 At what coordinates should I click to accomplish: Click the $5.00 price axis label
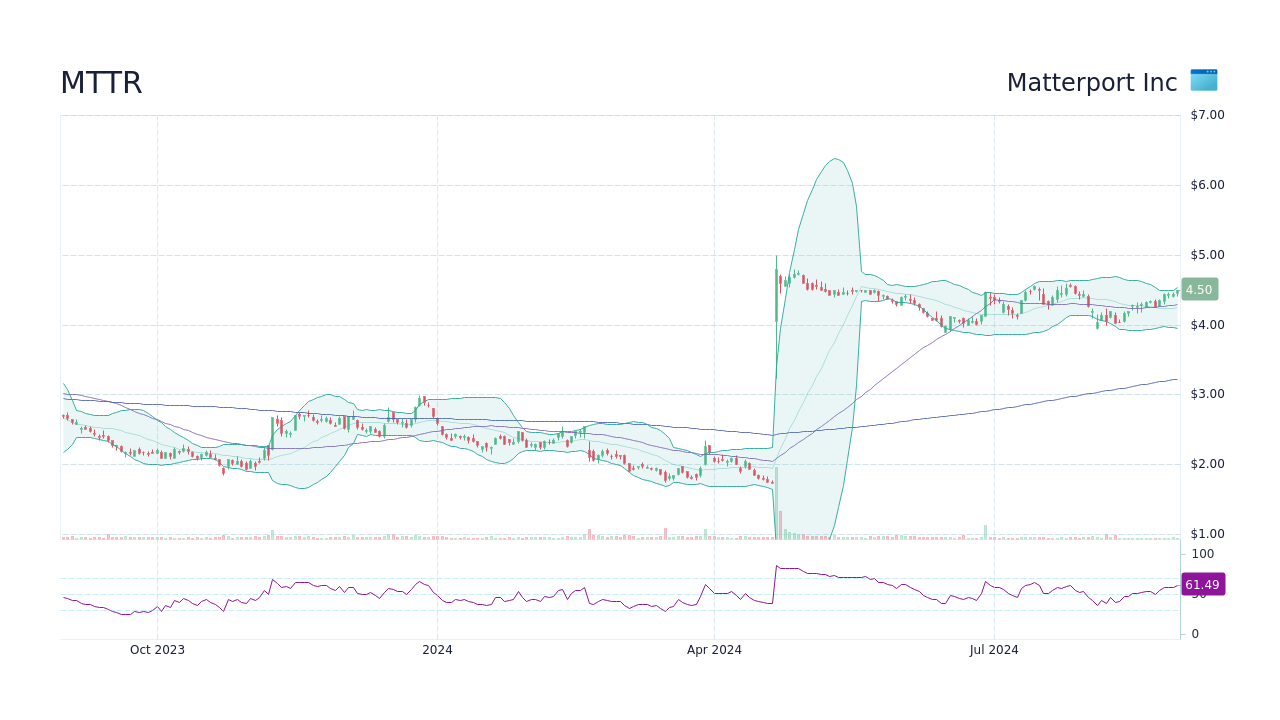coord(1207,255)
